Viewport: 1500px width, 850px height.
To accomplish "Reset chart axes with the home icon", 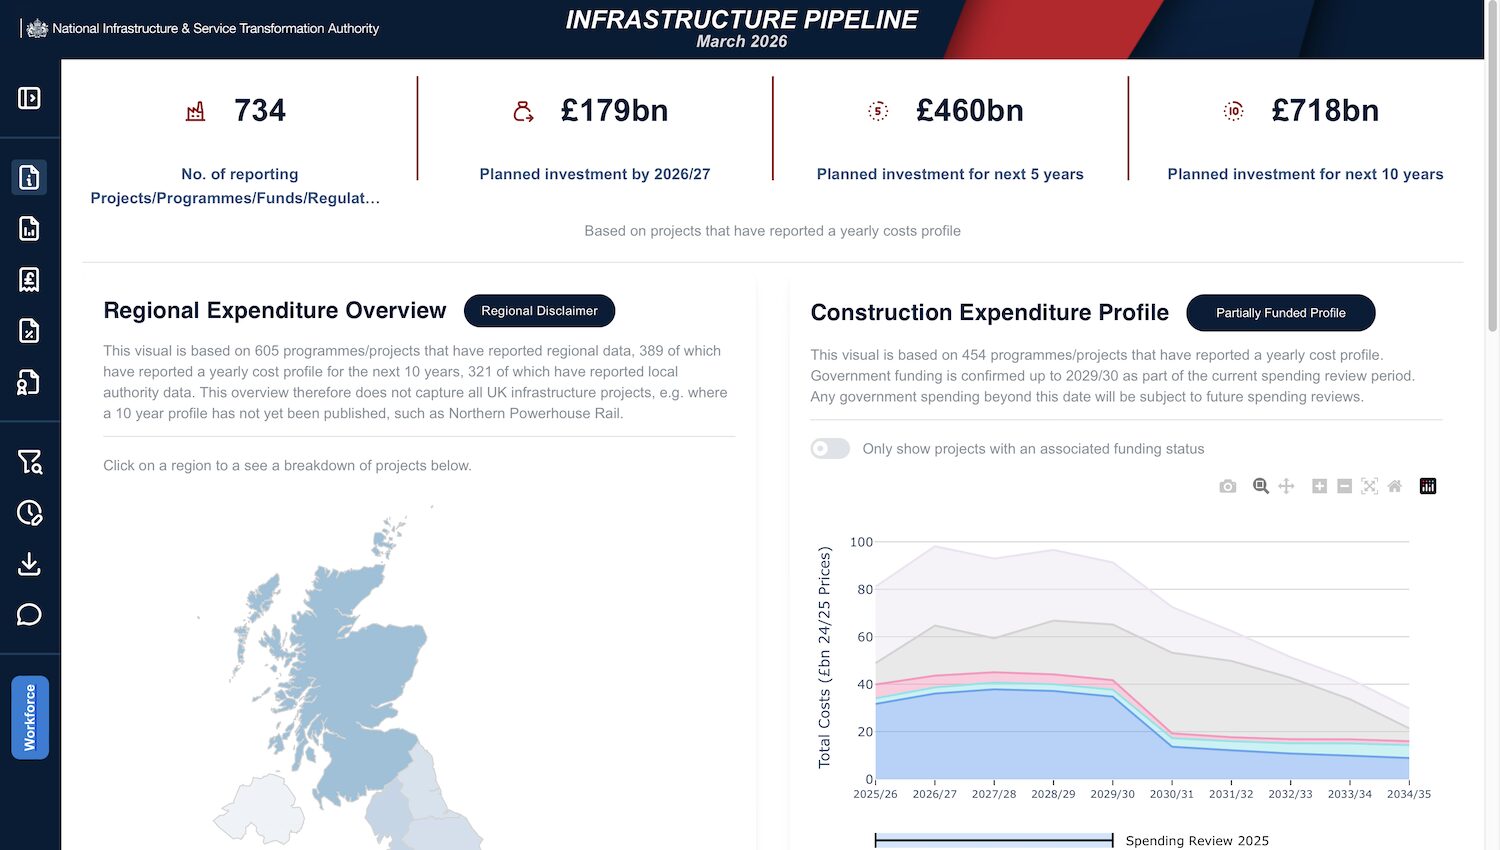I will [1394, 486].
